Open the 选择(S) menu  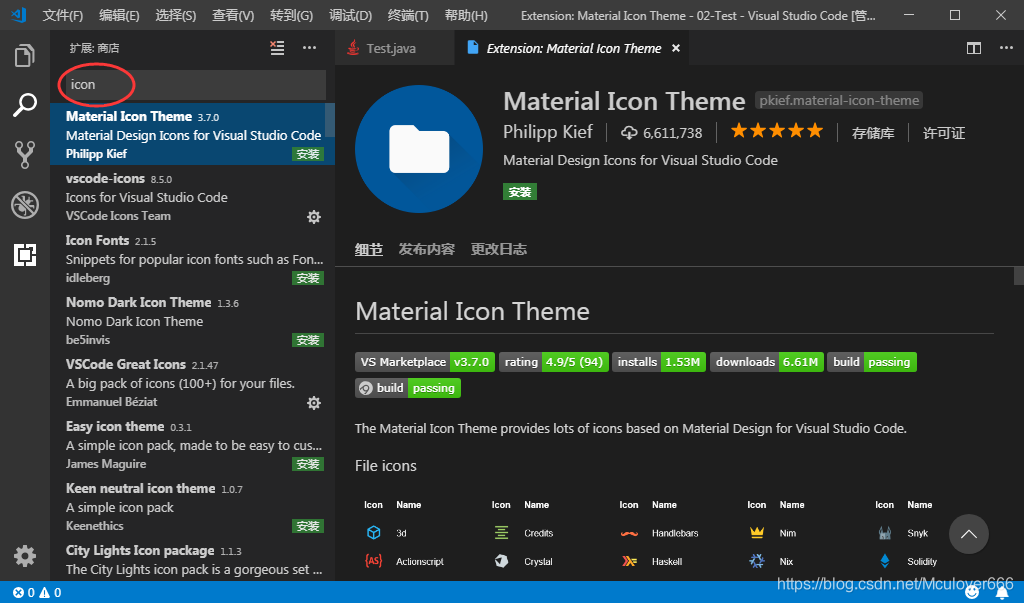tap(176, 15)
